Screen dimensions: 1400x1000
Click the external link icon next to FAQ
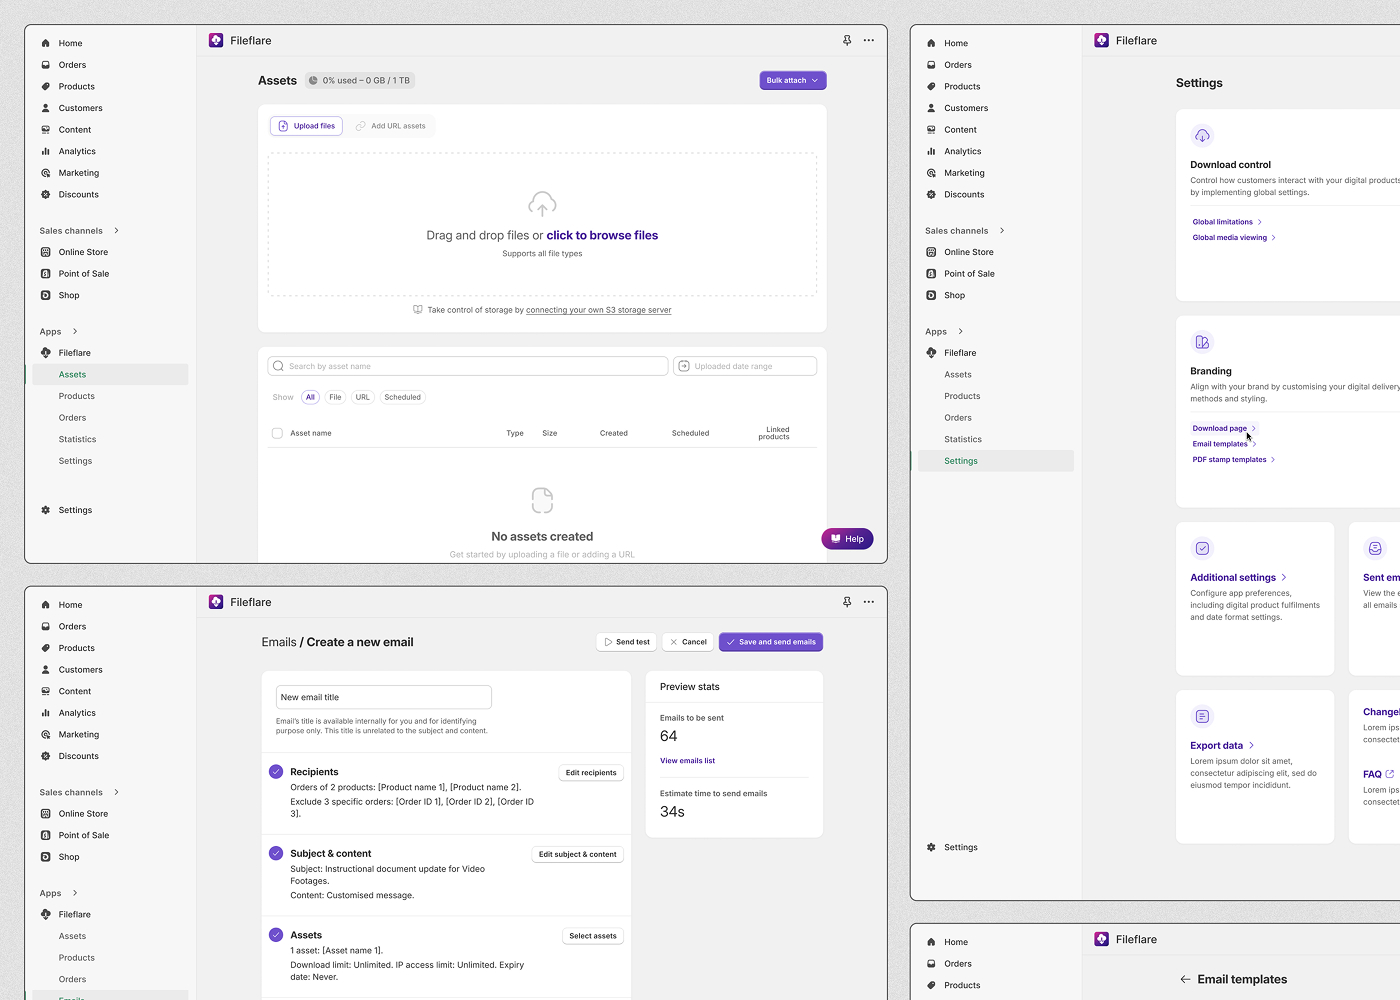[x=1389, y=774]
